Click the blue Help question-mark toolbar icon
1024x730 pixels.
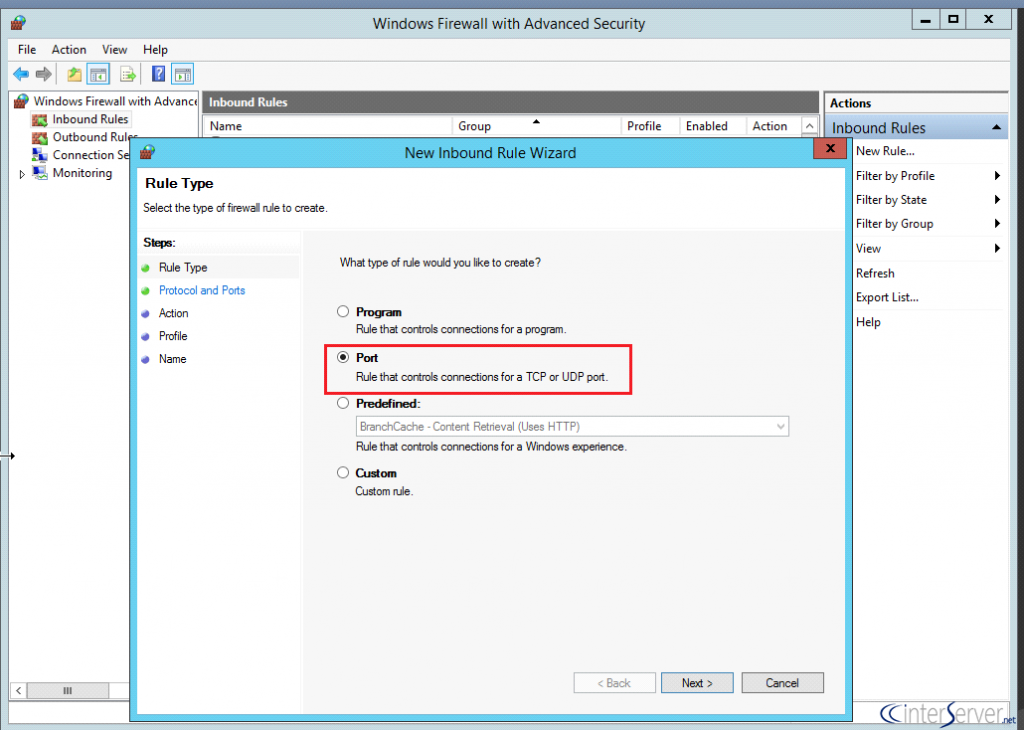pos(159,74)
